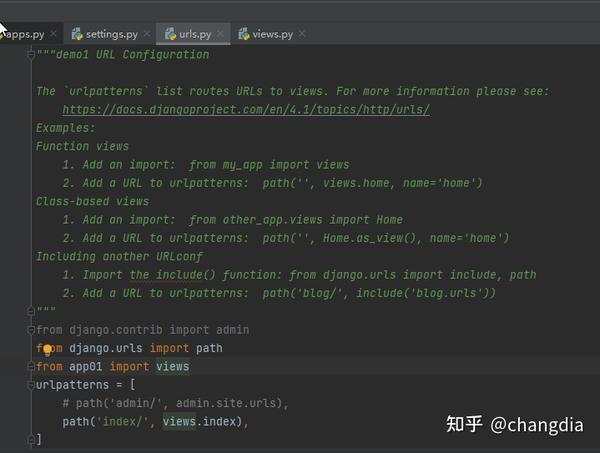Click 'Home.as_view()' example line
This screenshot has width=600, height=453.
[x=370, y=238]
